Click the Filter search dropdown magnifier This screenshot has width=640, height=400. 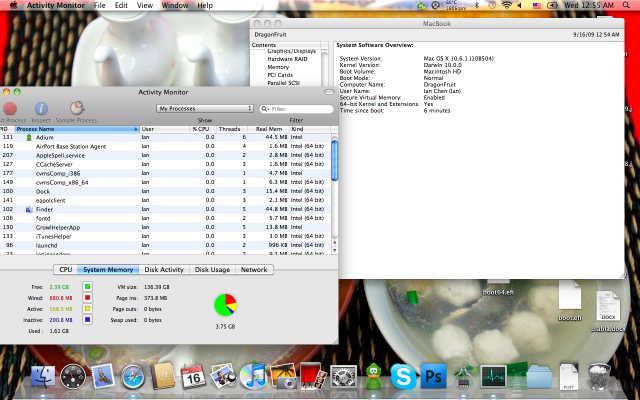265,109
